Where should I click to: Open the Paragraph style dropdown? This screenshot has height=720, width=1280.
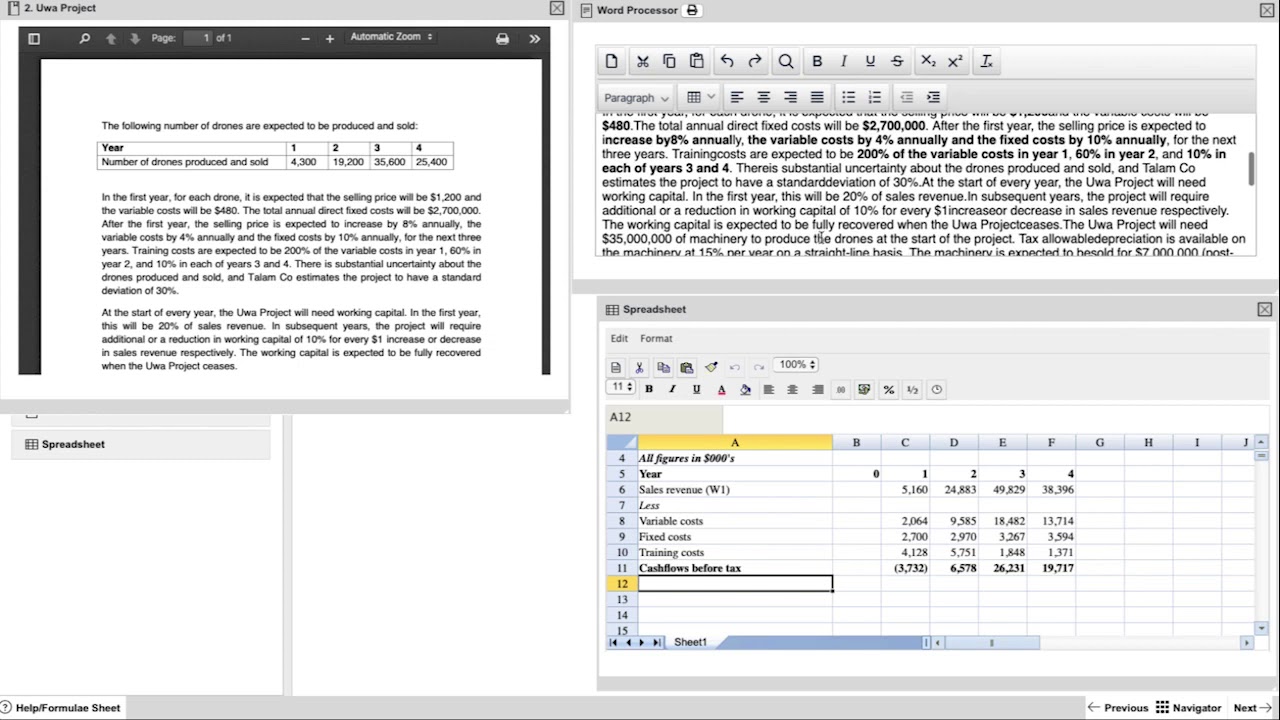(x=636, y=97)
